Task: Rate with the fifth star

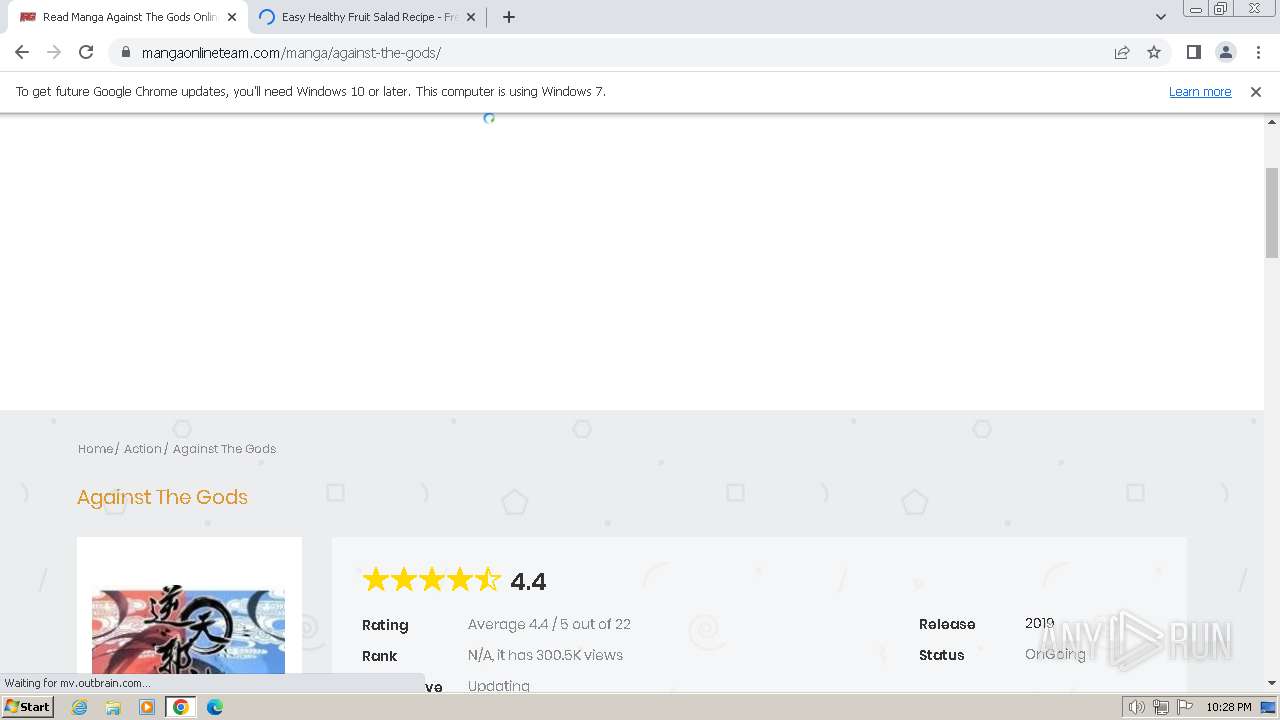Action: (x=487, y=579)
